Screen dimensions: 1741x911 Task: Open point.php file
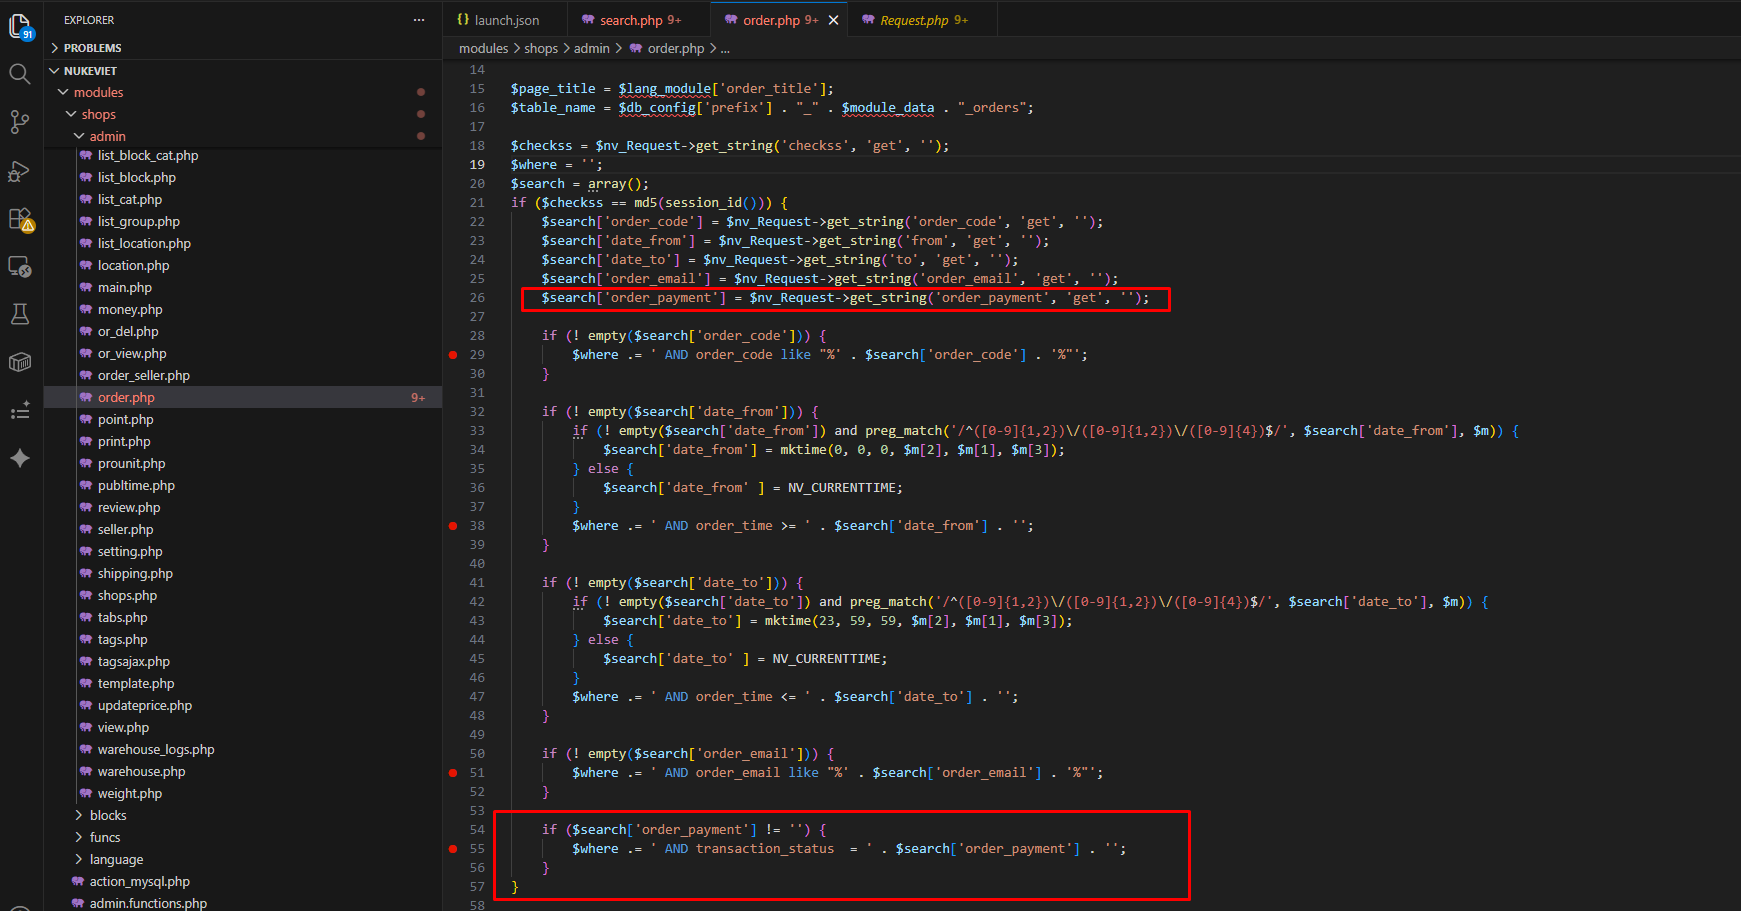pos(126,420)
